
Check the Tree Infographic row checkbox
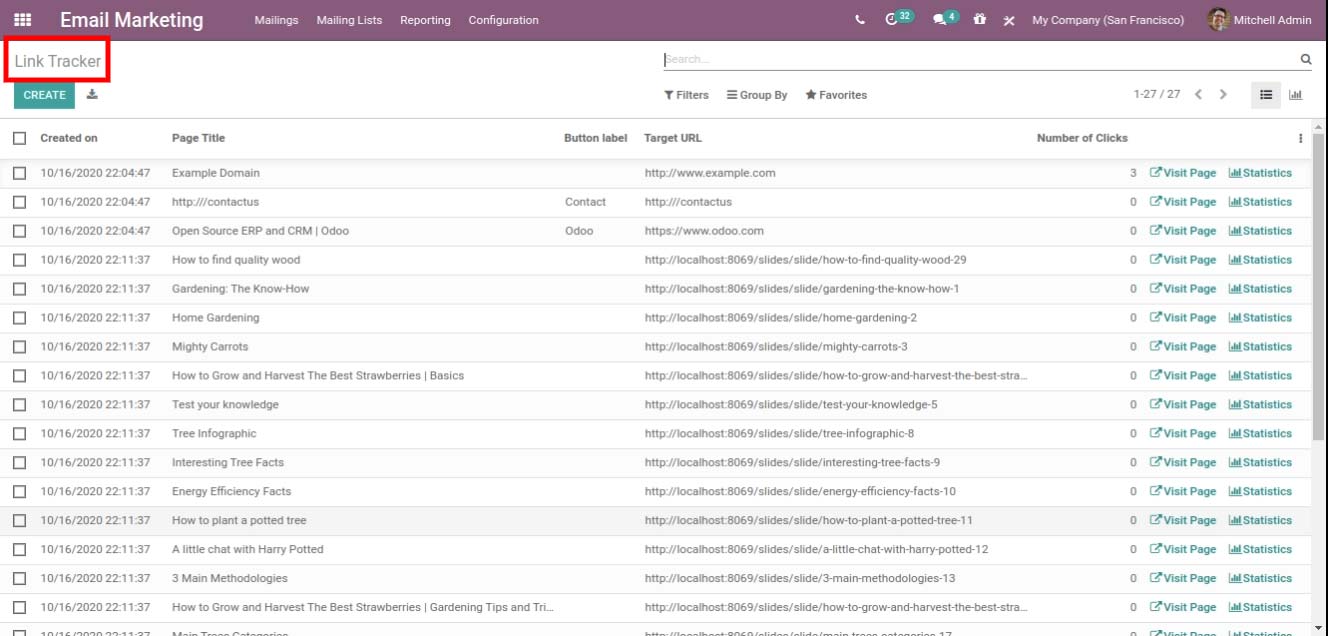point(19,434)
